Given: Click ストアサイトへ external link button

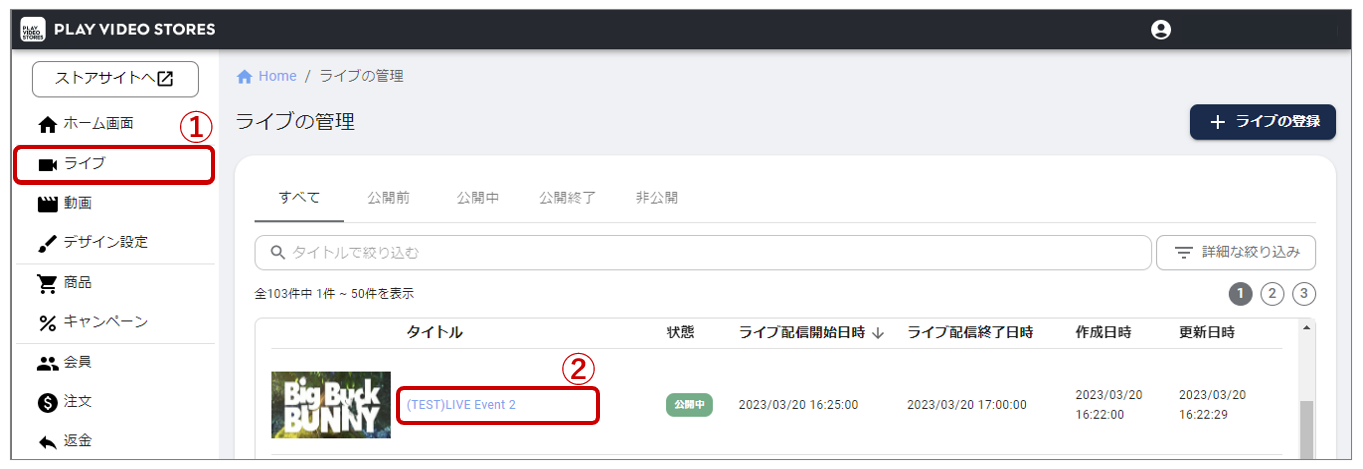Looking at the screenshot, I should [115, 79].
